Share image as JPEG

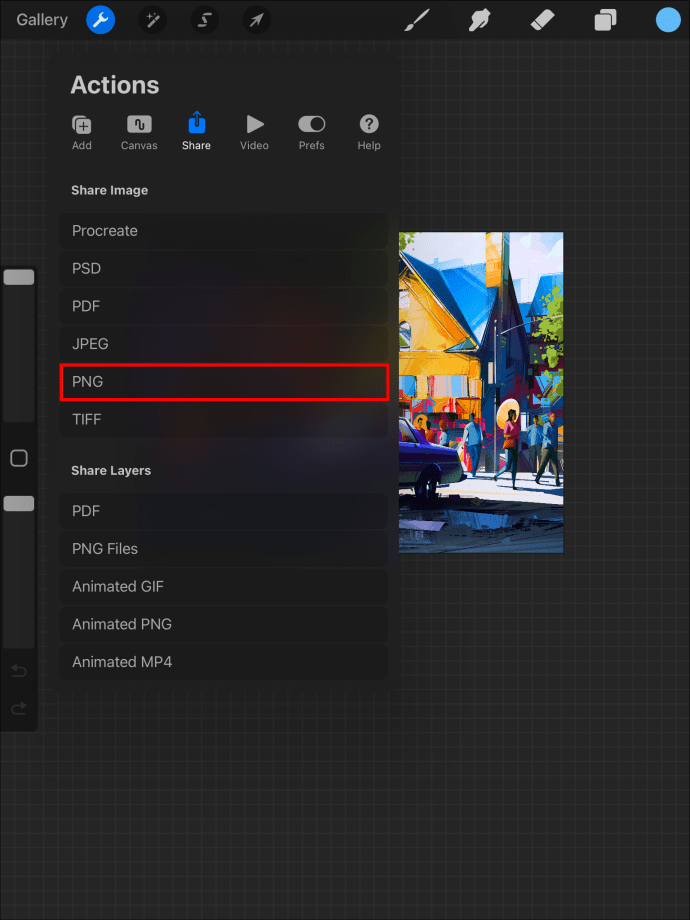(224, 344)
